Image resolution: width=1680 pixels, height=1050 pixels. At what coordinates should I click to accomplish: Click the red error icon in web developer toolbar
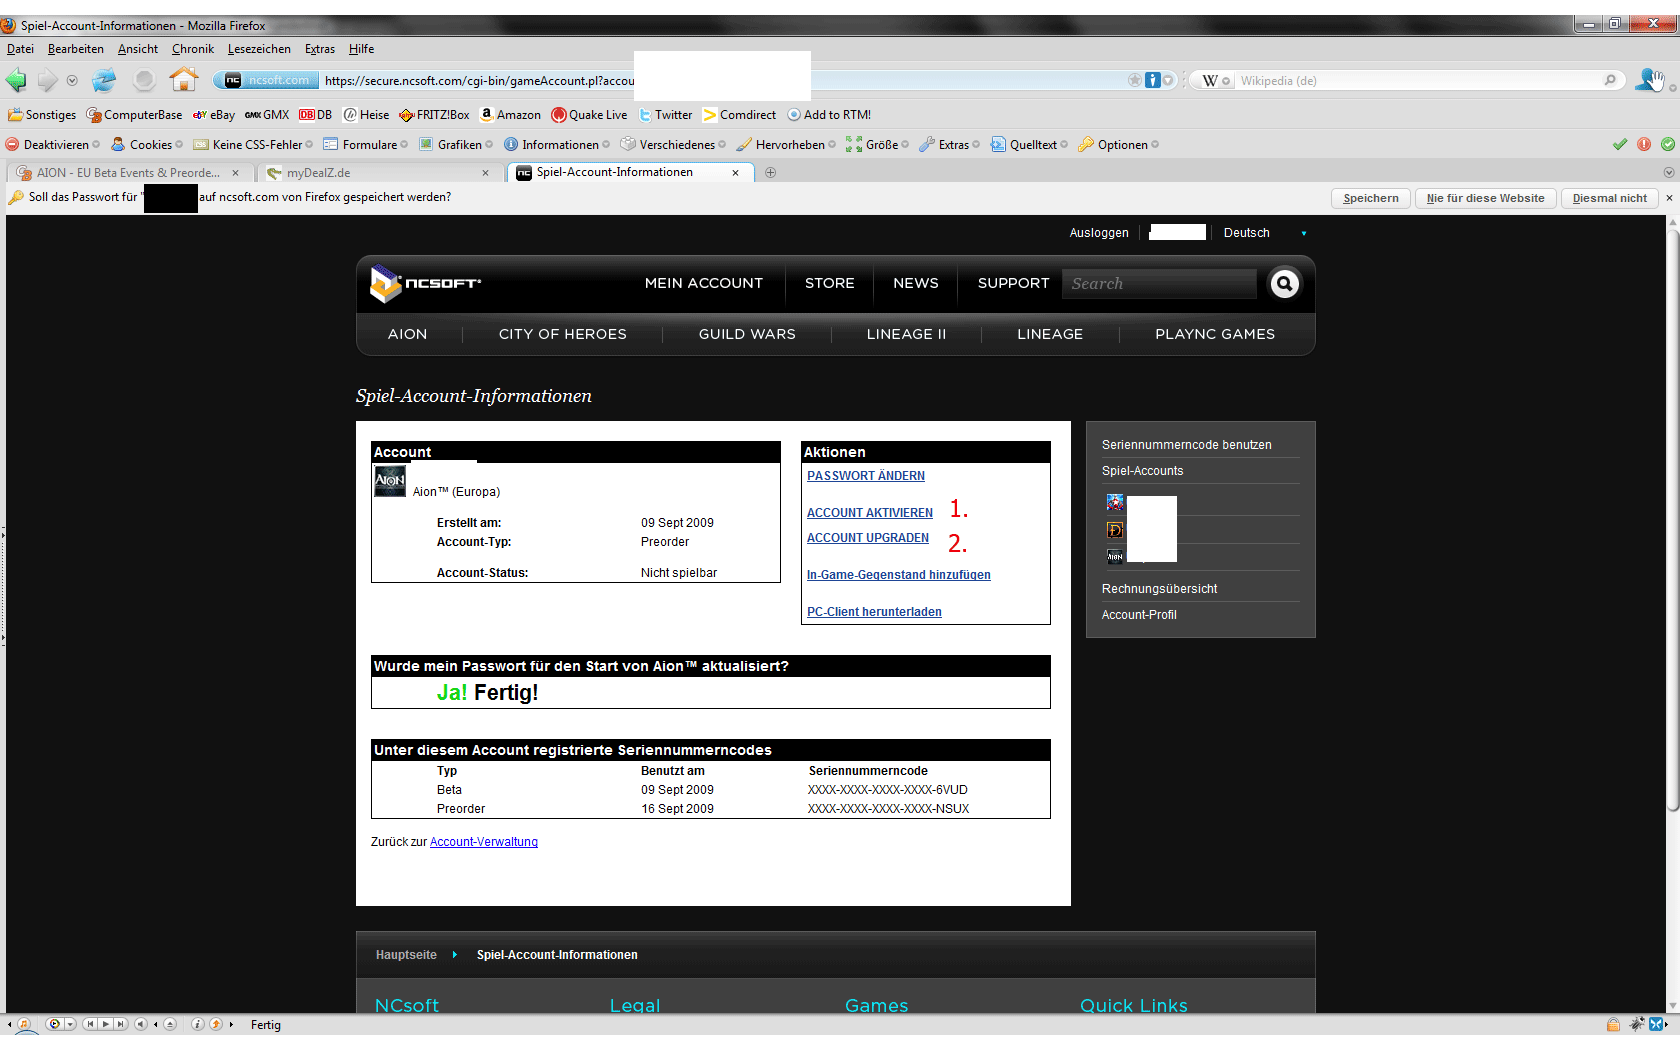(1644, 144)
